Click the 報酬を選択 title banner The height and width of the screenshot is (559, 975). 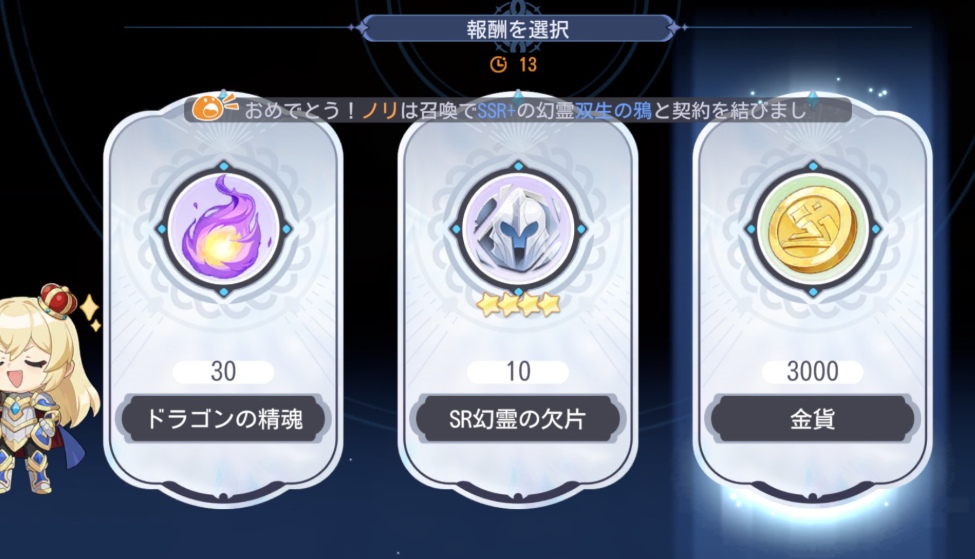point(517,29)
